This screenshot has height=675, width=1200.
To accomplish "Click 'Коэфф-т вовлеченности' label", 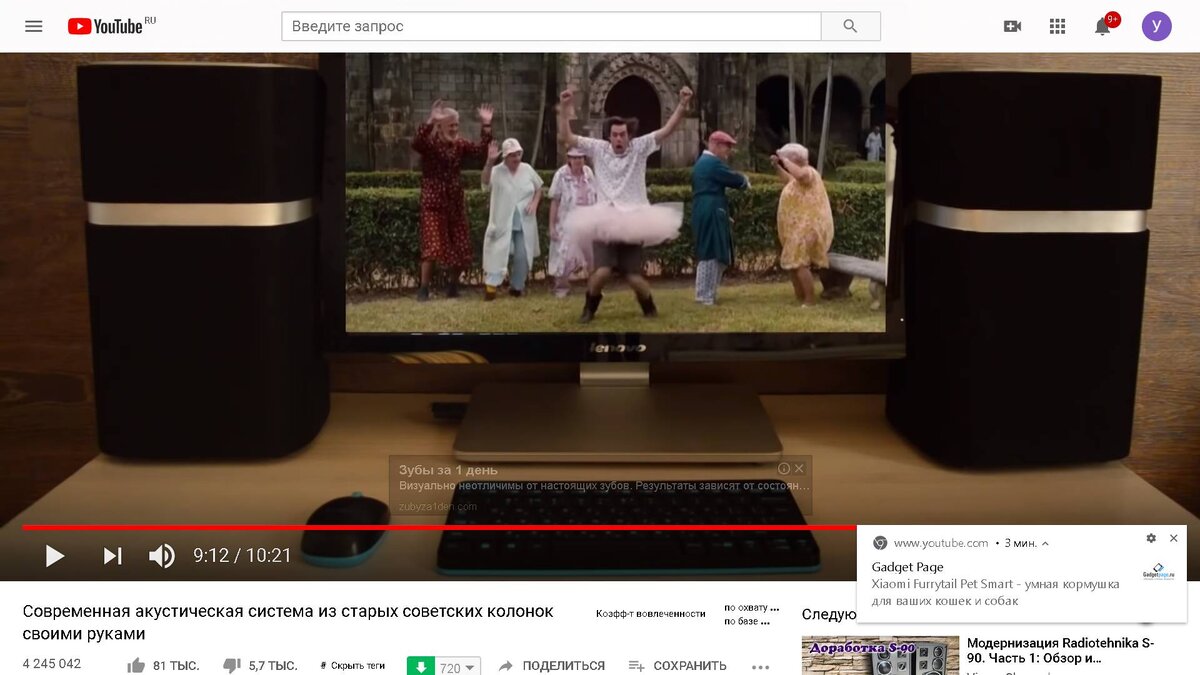I will tap(651, 613).
